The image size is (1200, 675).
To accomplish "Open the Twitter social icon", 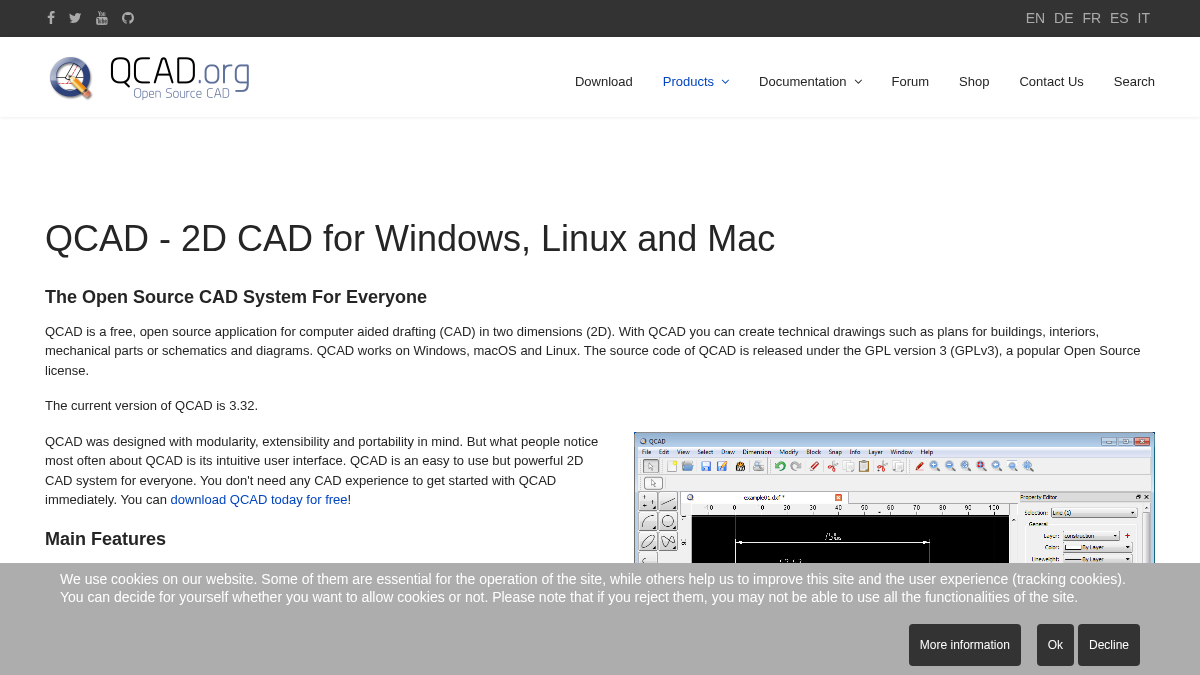I will (x=75, y=18).
